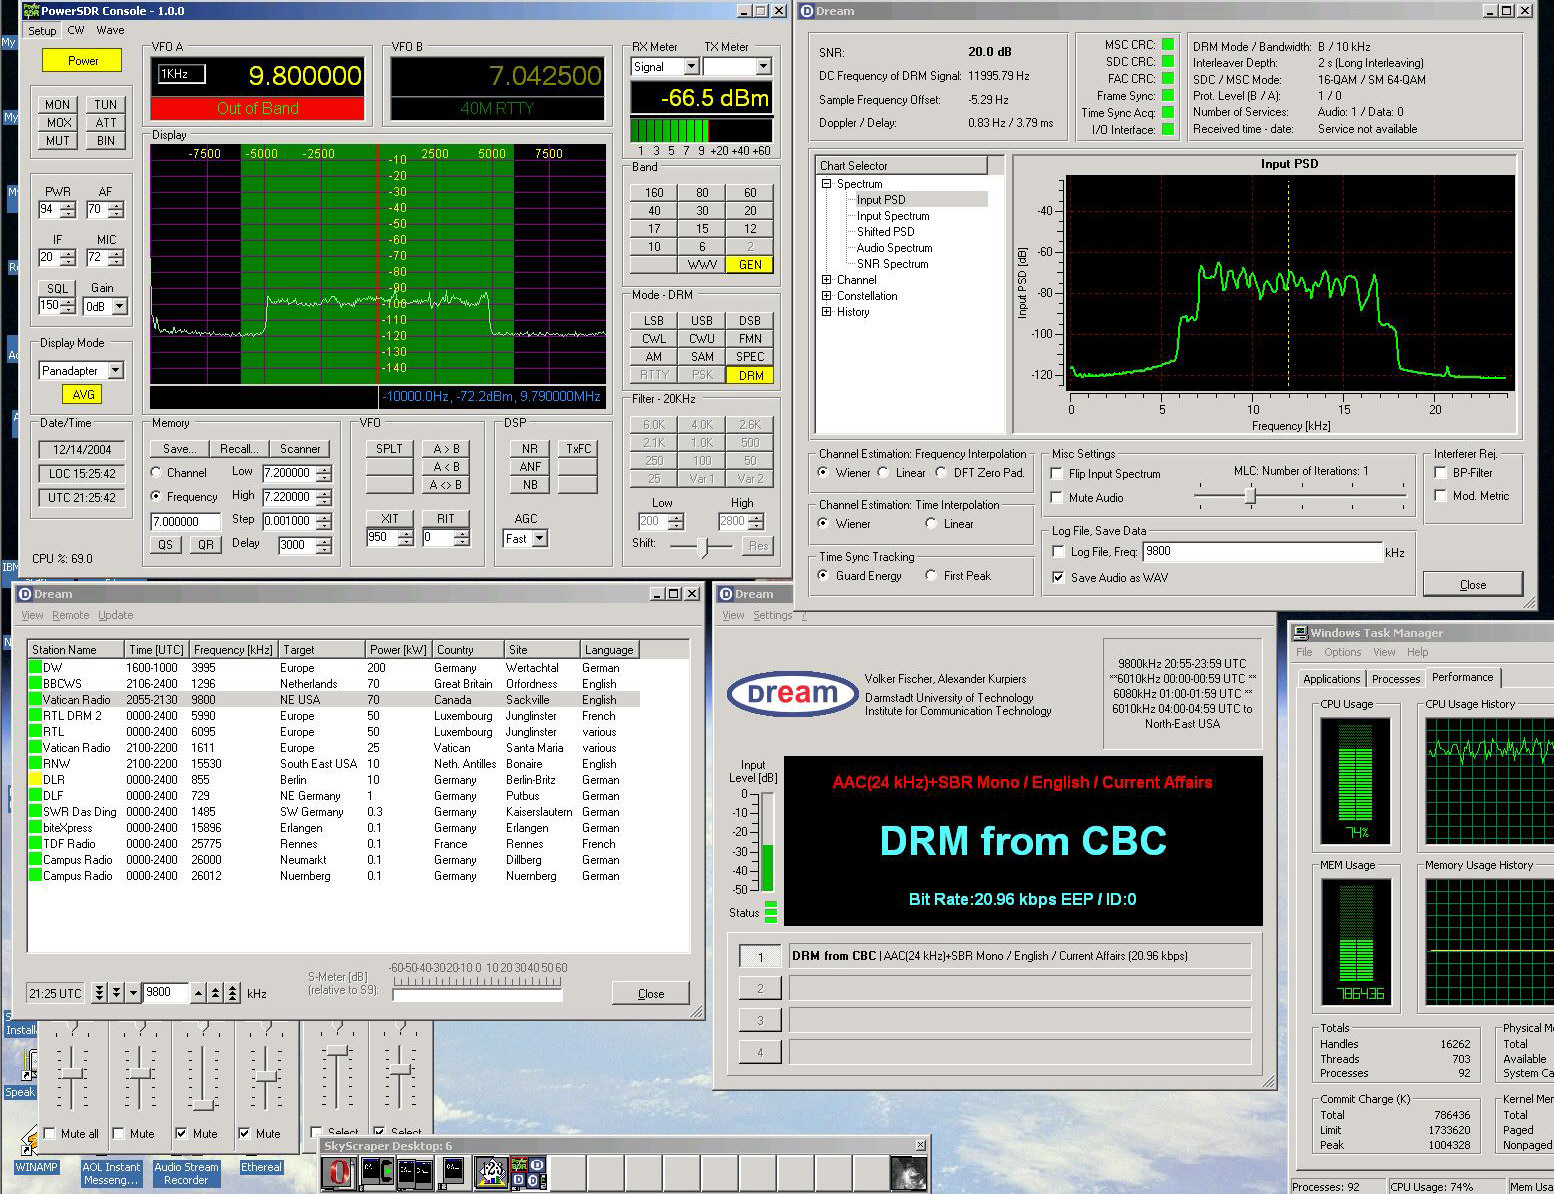Open the Setup menu in PowerSDR
This screenshot has width=1554, height=1194.
pos(42,31)
